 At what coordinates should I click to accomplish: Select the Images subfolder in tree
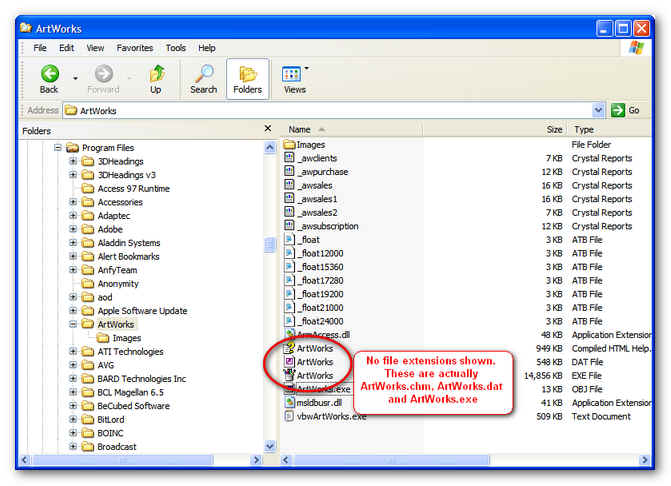[x=127, y=338]
